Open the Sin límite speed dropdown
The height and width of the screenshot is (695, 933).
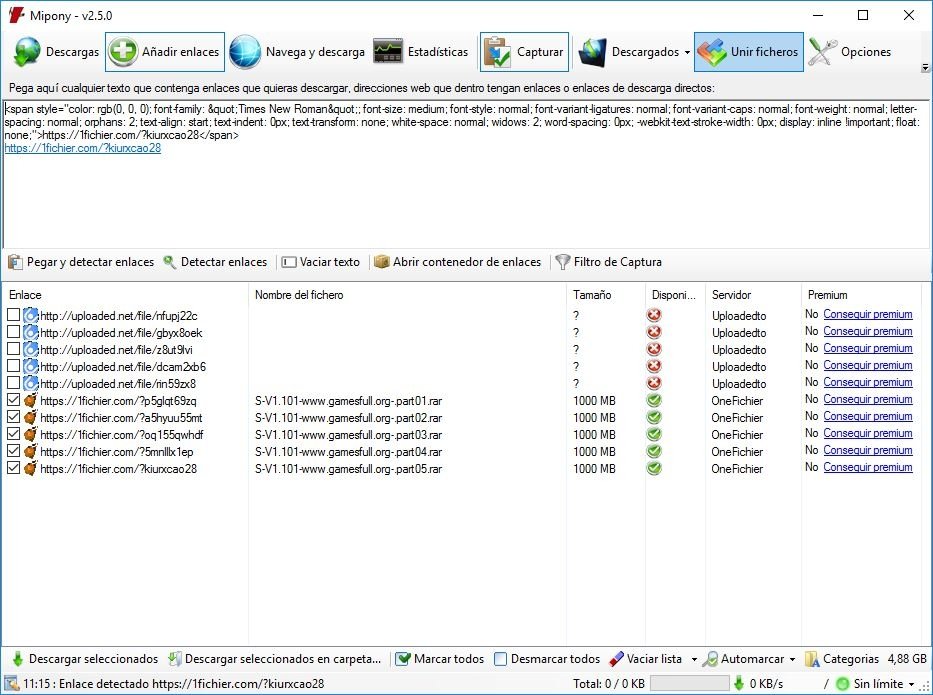pyautogui.click(x=911, y=684)
